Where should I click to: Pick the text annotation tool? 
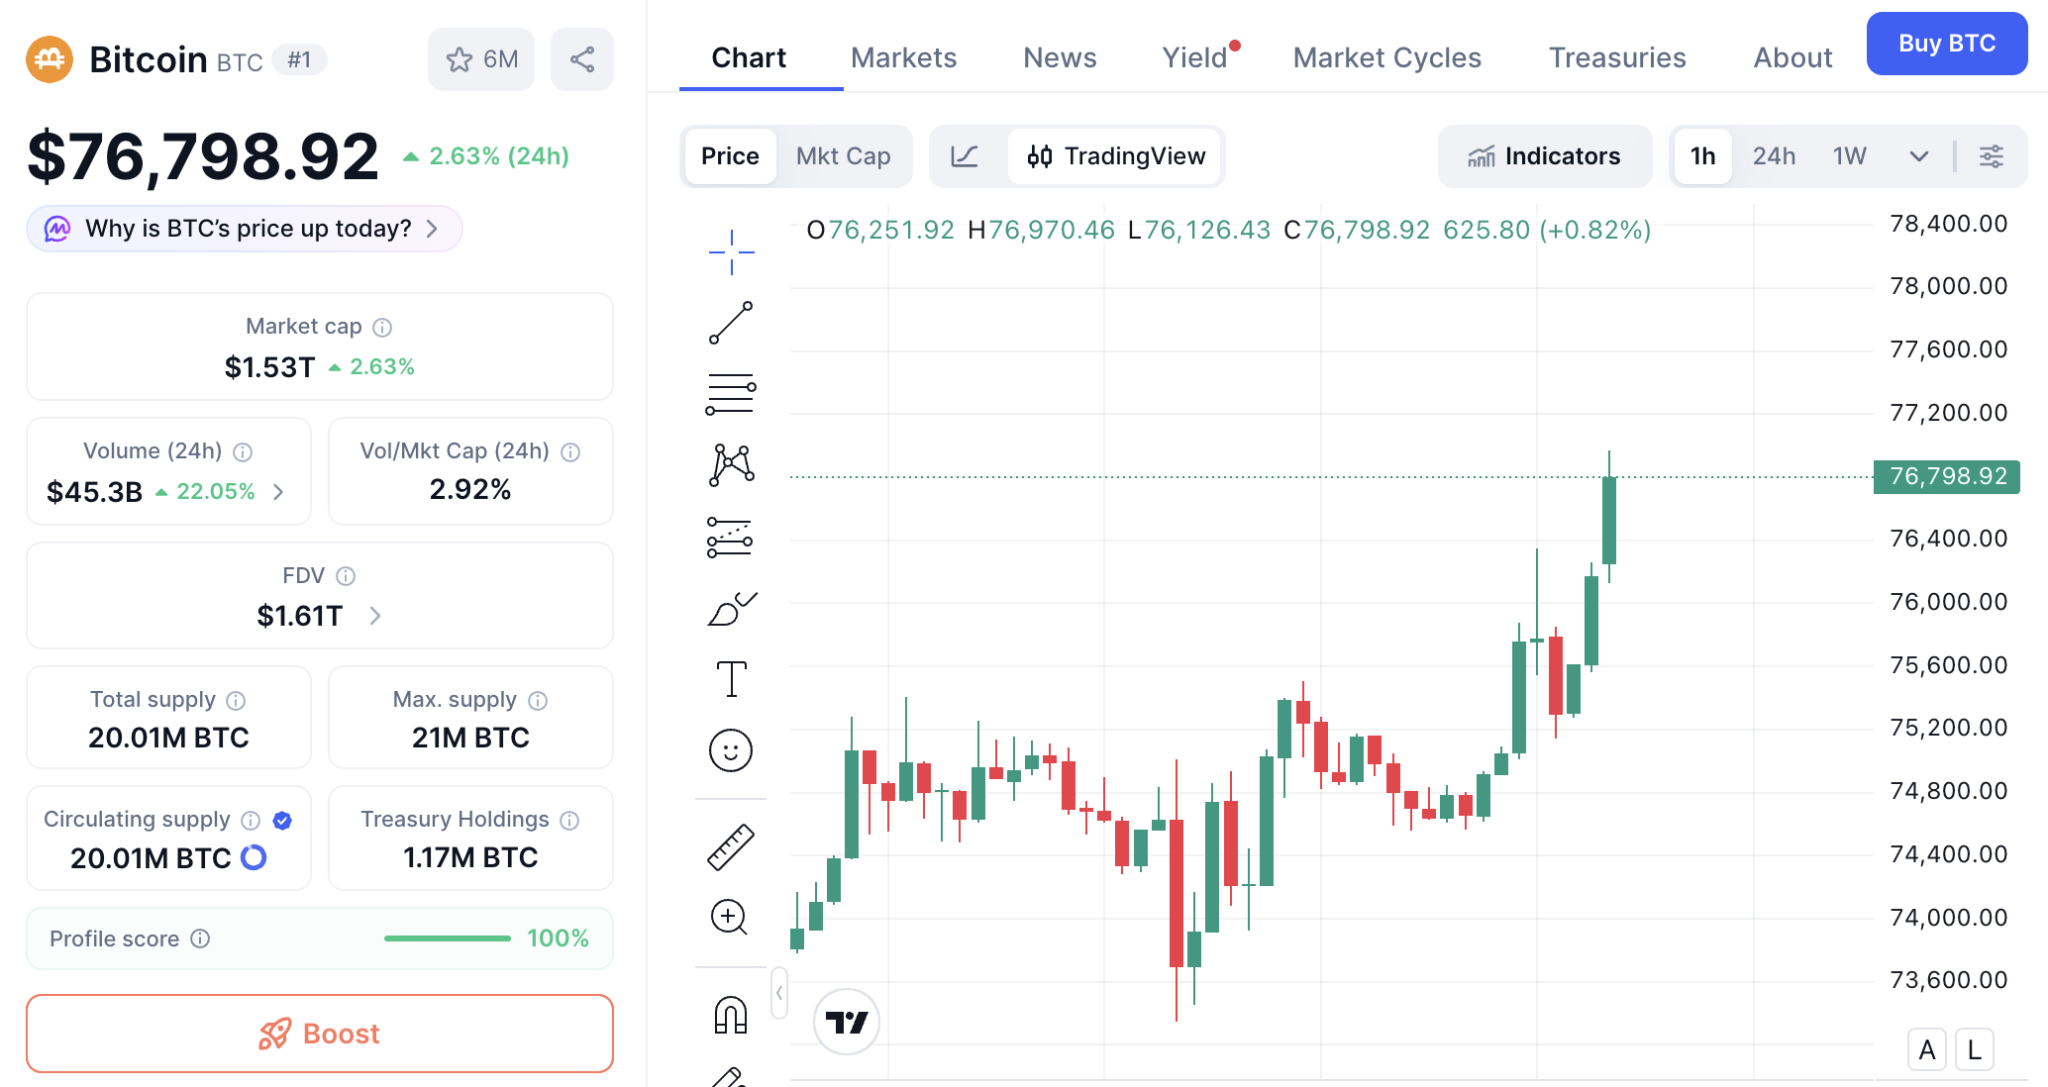(x=731, y=679)
